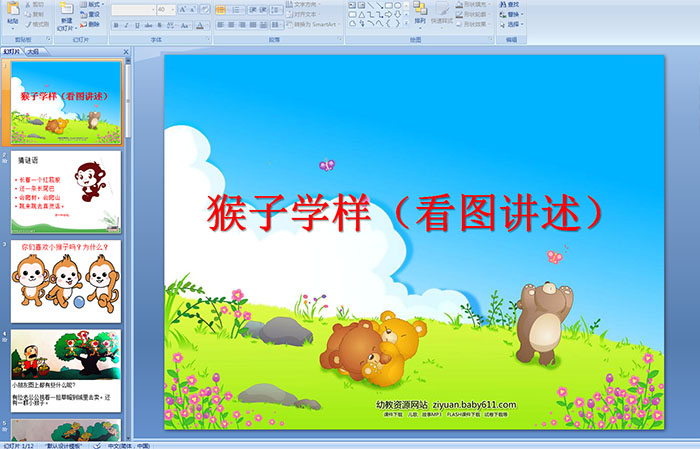The height and width of the screenshot is (449, 700).
Task: Decrease font size with shrink font icon
Action: coord(193,9)
